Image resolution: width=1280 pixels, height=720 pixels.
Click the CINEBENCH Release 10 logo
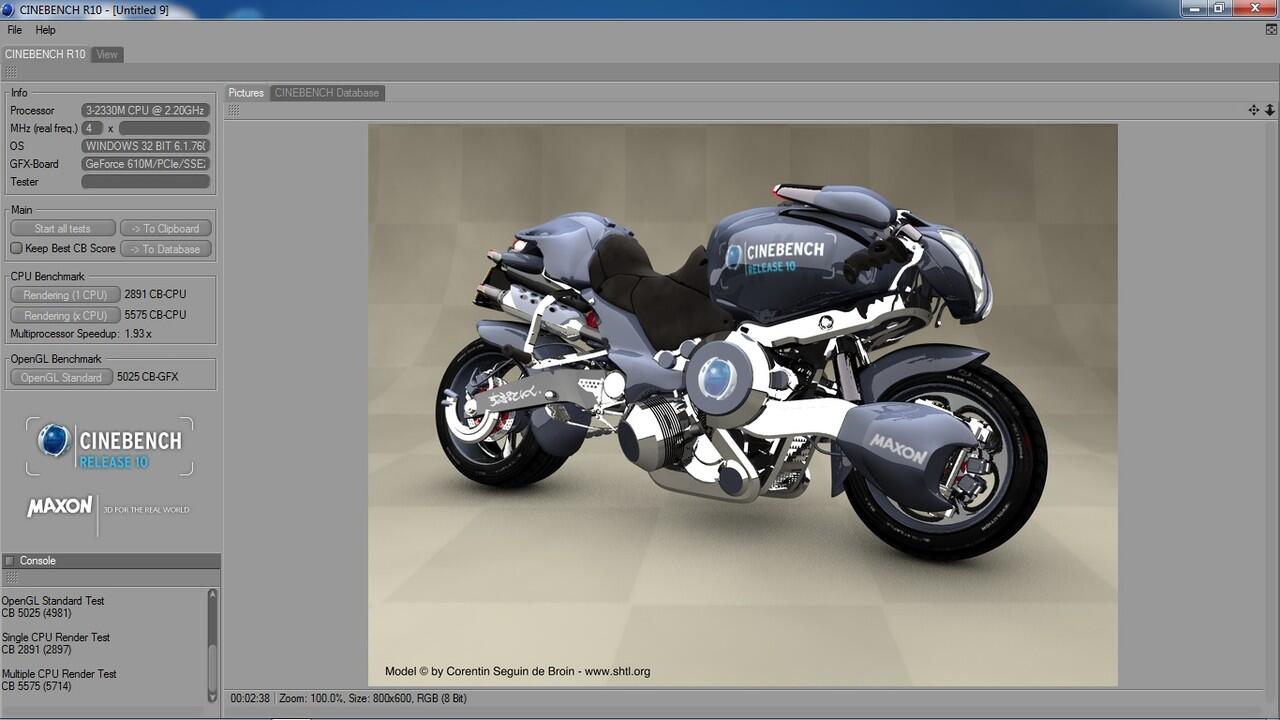coord(109,447)
